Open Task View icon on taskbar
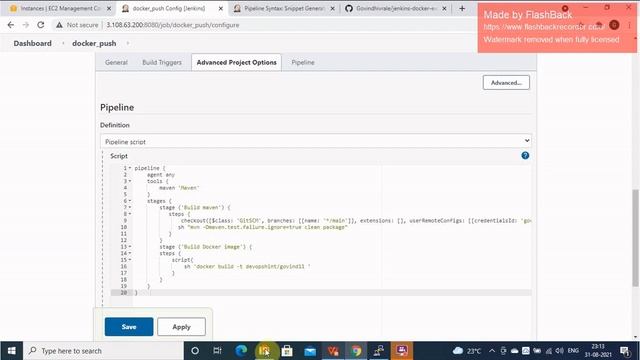The height and width of the screenshot is (360, 640). 218,351
